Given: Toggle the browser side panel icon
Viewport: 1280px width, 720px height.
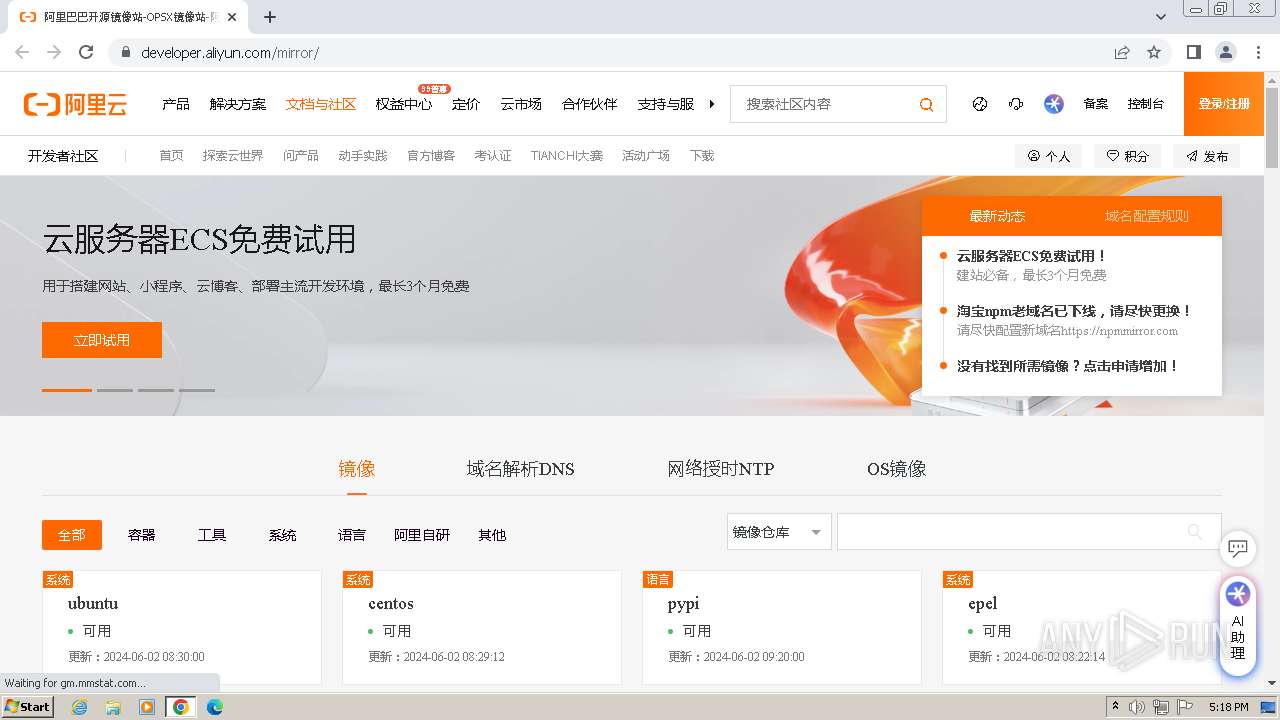Looking at the screenshot, I should click(x=1194, y=52).
